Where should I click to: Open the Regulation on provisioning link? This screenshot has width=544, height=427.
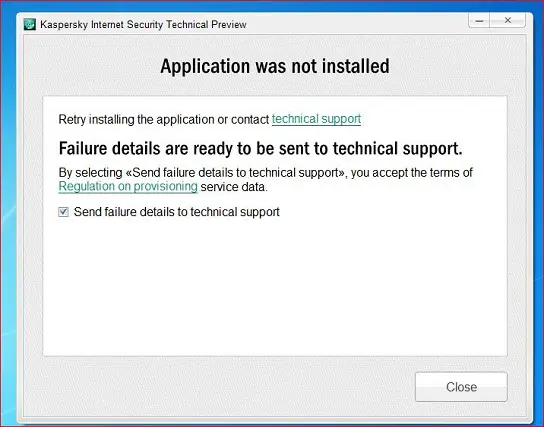pyautogui.click(x=128, y=186)
